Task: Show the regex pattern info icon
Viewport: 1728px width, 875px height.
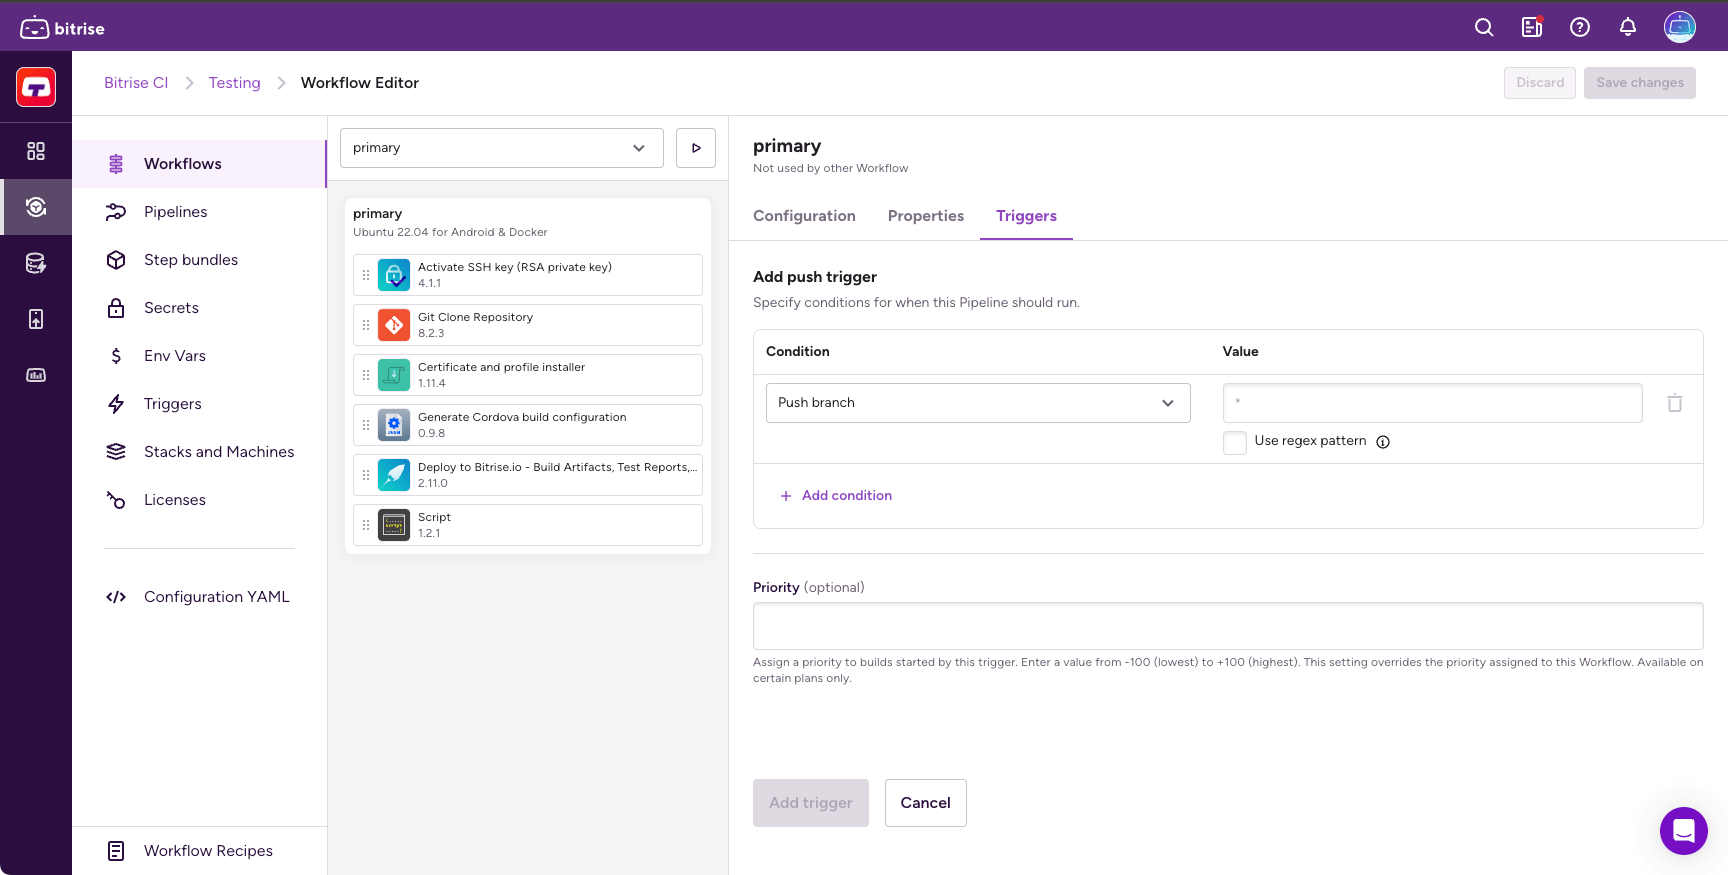Action: (x=1383, y=442)
